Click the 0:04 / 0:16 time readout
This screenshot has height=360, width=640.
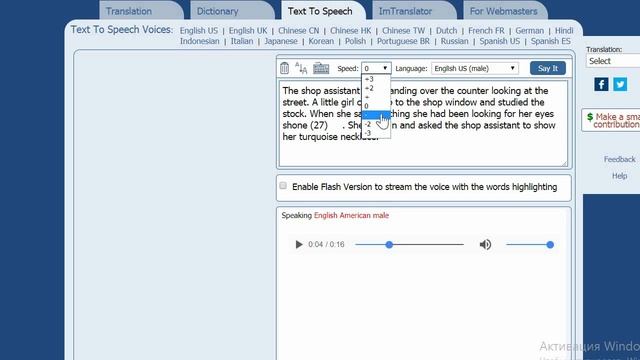[326, 244]
